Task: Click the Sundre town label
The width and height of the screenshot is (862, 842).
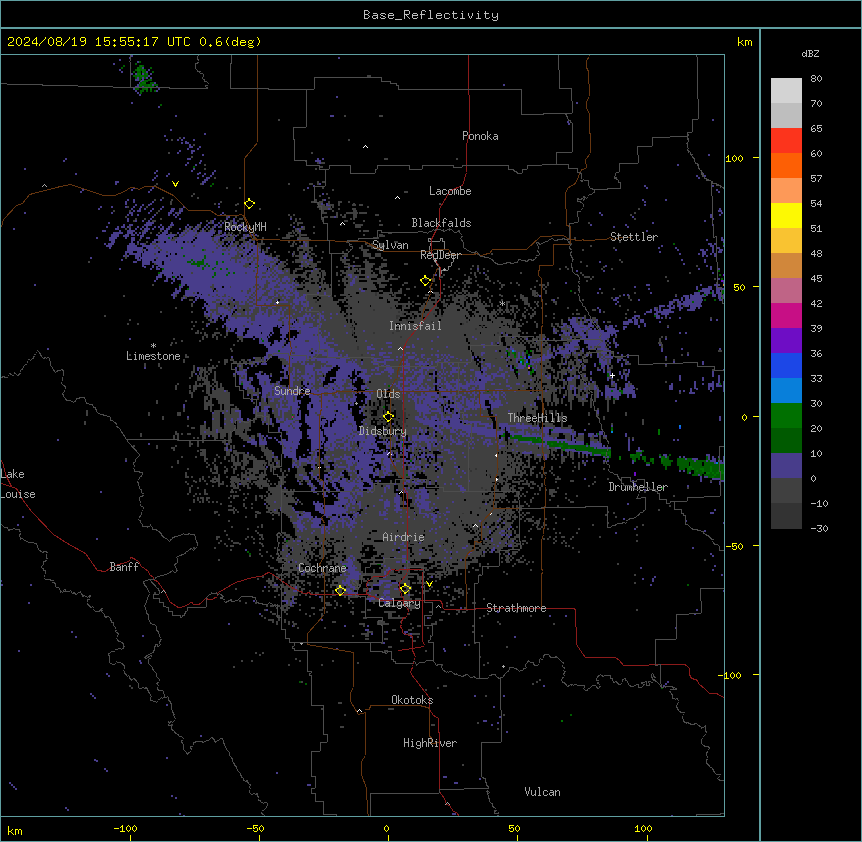Action: 292,391
